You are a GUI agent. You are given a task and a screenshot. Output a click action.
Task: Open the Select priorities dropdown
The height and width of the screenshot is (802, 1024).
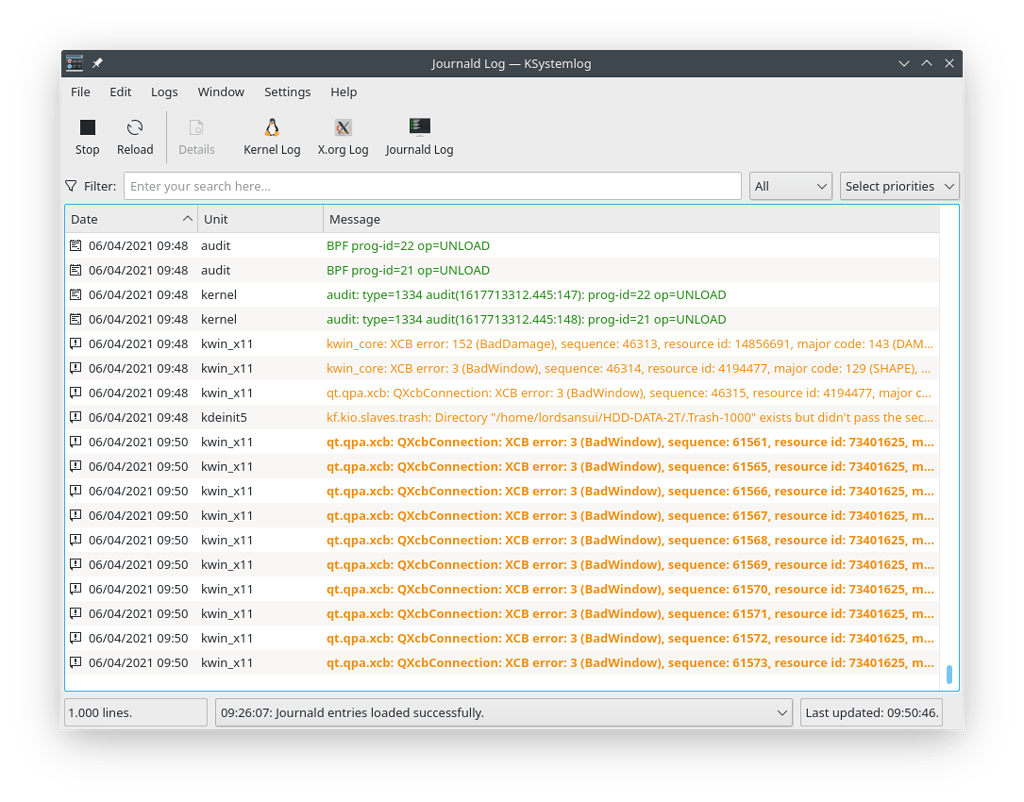(x=898, y=185)
